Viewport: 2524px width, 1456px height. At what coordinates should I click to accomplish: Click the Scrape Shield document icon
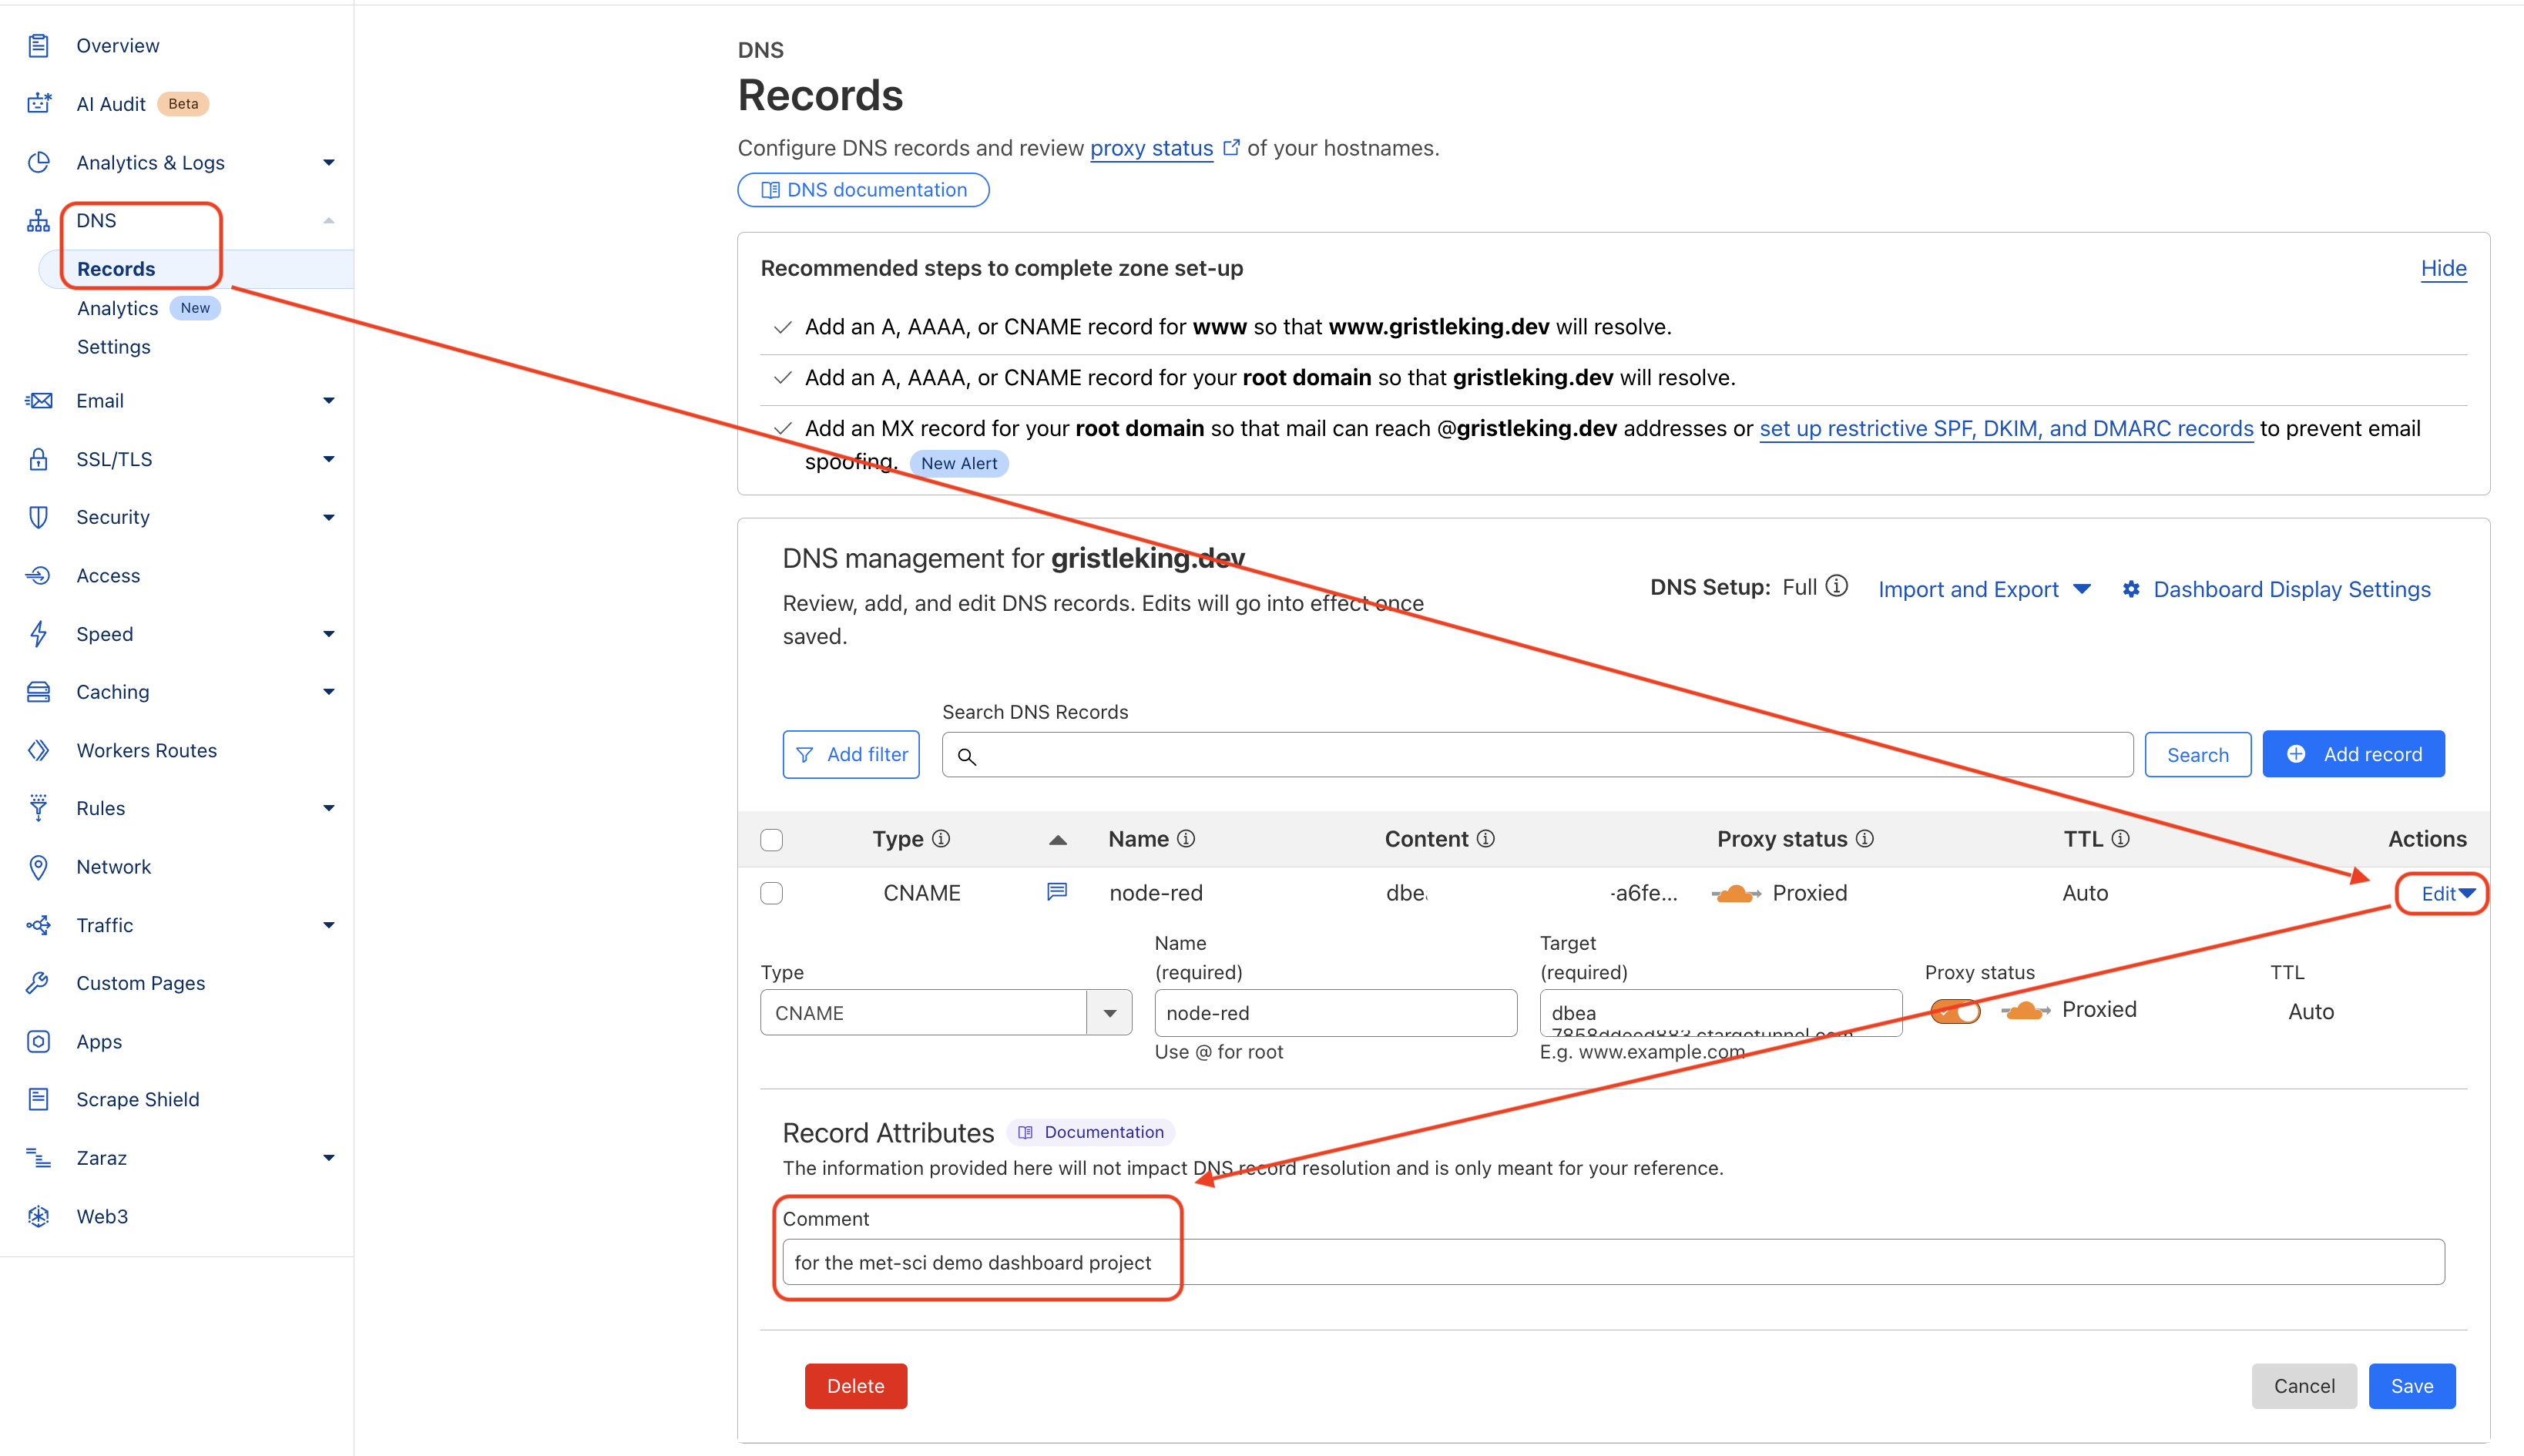(38, 1099)
